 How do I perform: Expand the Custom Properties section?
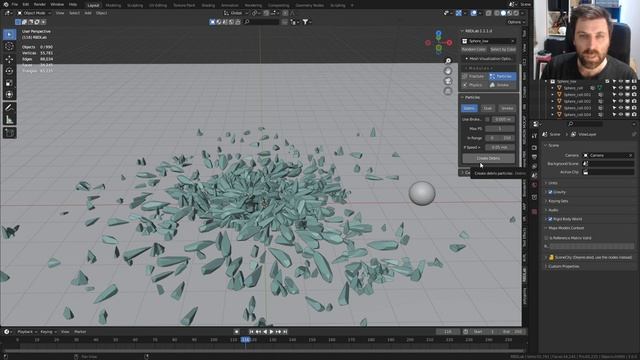pos(564,267)
